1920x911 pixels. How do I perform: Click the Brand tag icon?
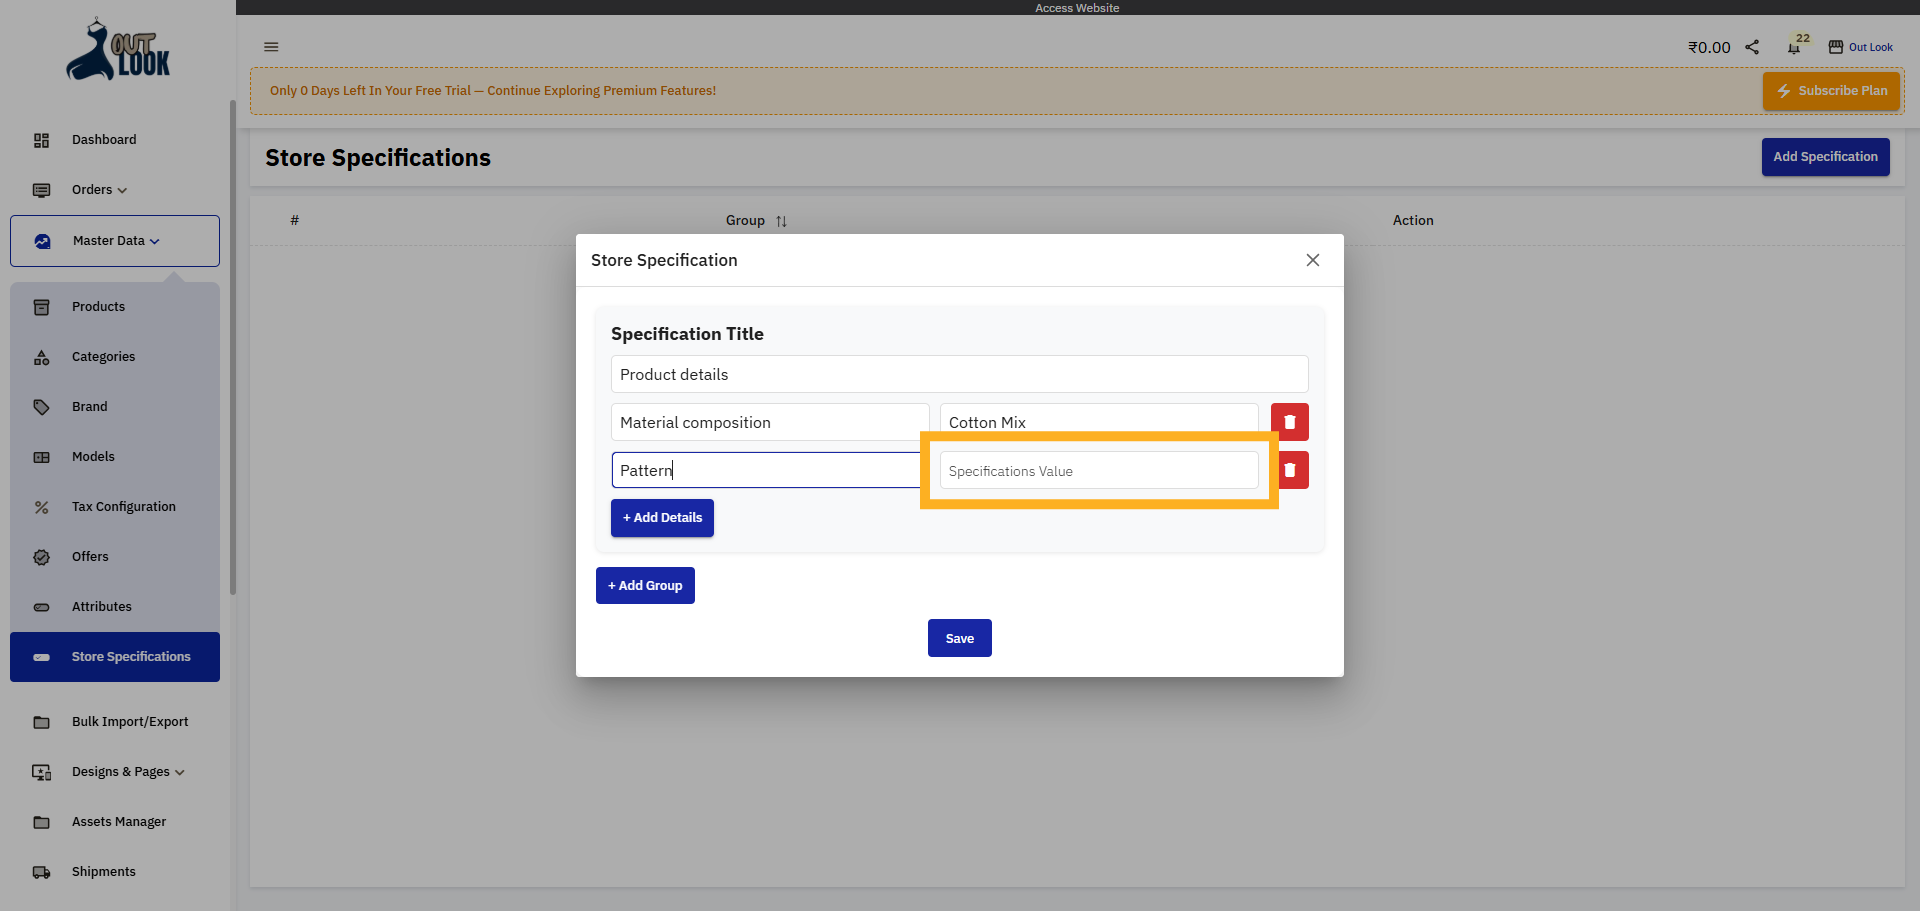(41, 407)
